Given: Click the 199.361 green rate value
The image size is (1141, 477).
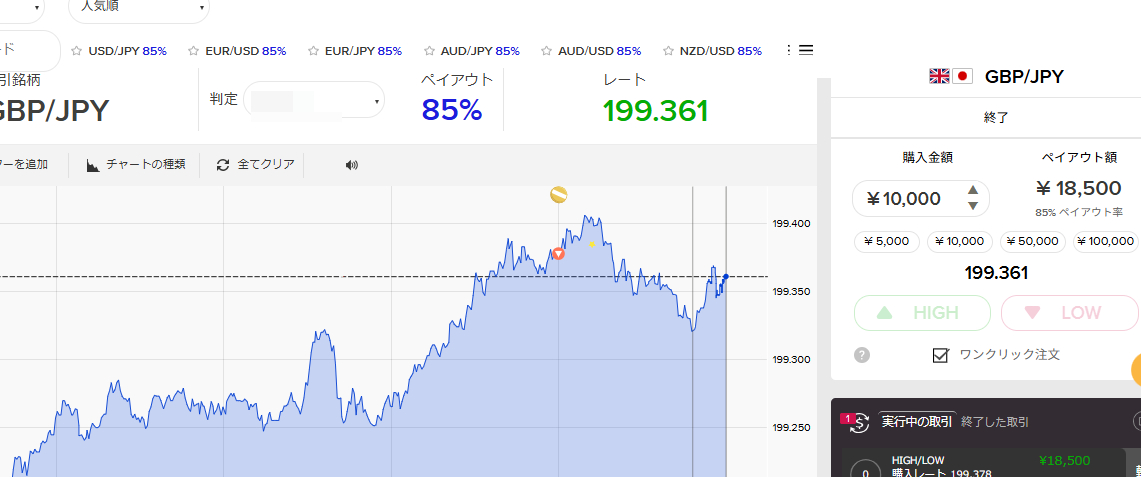Looking at the screenshot, I should click(x=656, y=111).
